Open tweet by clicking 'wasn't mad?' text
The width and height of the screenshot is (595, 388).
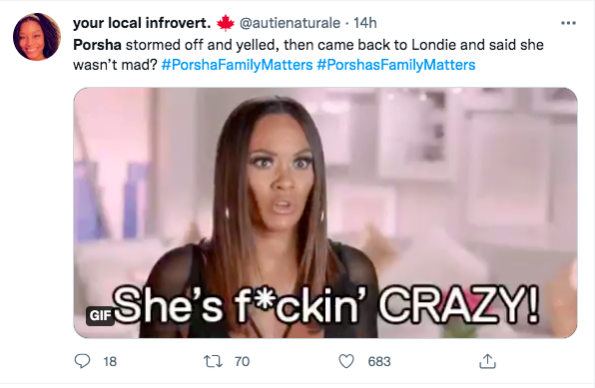coord(115,65)
